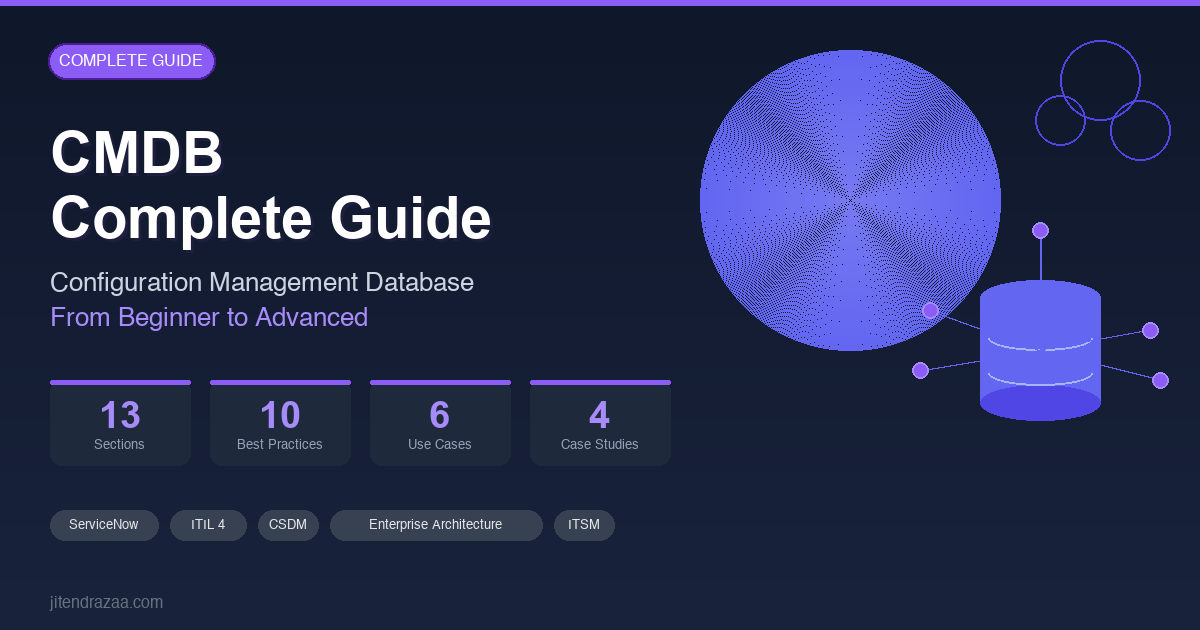Open the jitendrazaa.com link
Image resolution: width=1200 pixels, height=630 pixels.
point(107,602)
